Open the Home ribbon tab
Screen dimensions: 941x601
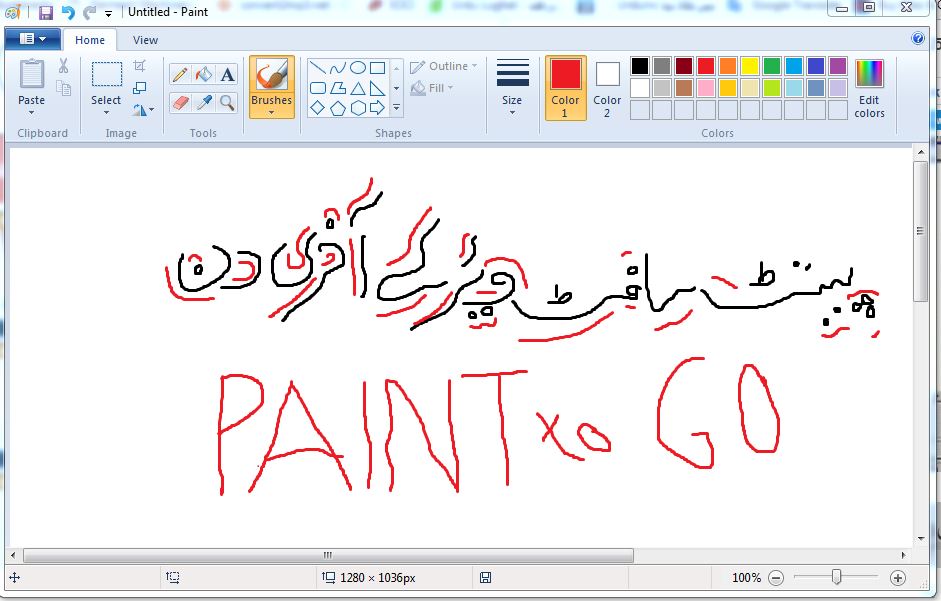pos(90,40)
